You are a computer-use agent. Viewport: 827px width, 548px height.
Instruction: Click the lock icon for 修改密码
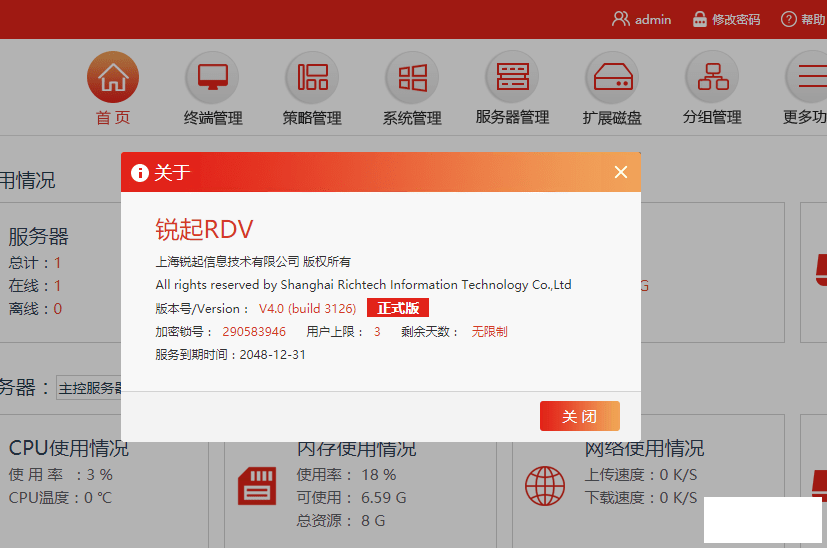699,20
